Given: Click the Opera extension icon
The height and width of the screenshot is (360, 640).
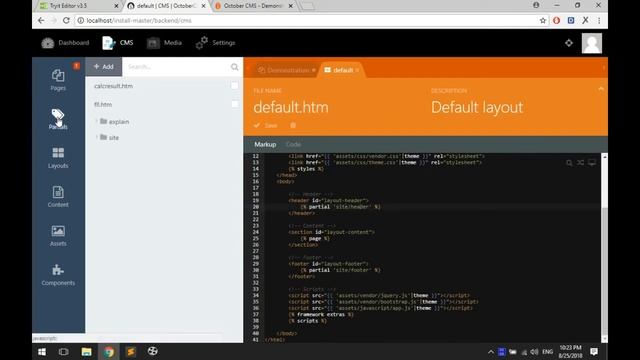Looking at the screenshot, I should coord(556,20).
